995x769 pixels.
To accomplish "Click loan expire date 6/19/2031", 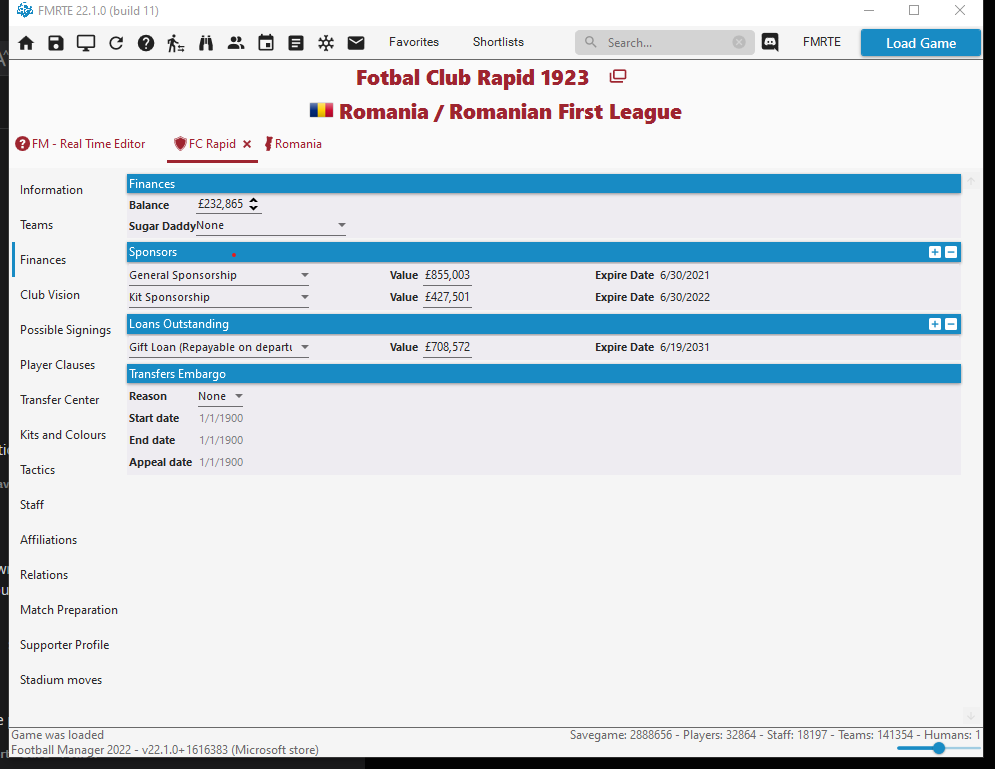I will point(685,347).
